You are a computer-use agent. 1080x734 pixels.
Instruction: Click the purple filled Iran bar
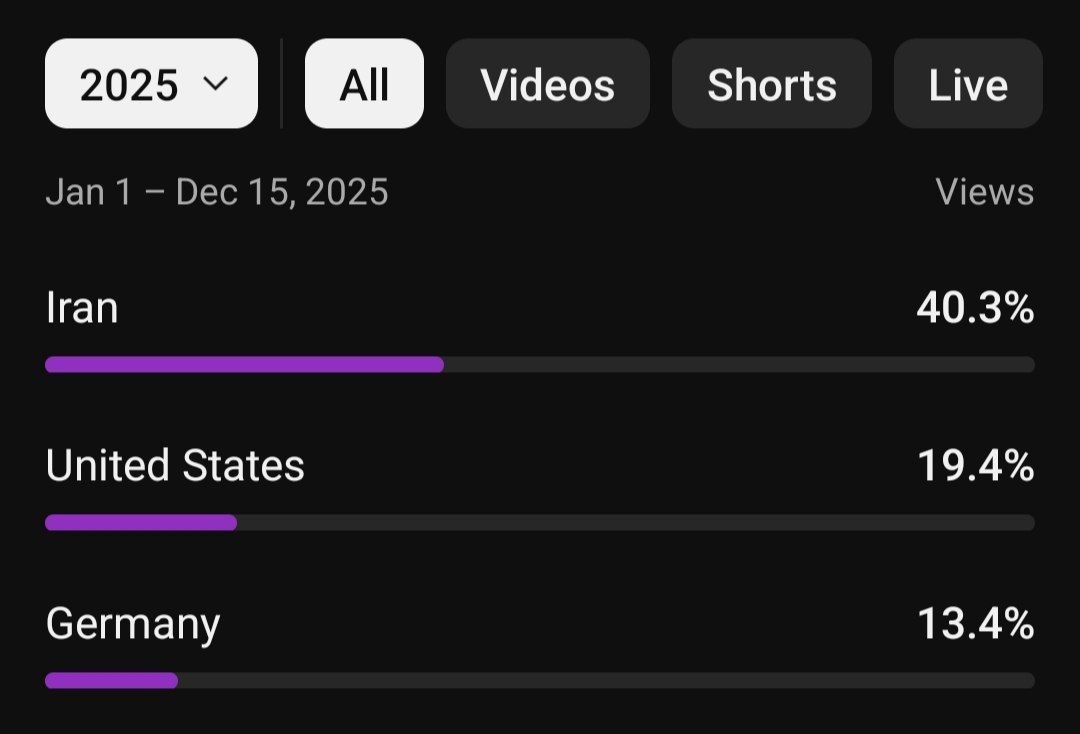[244, 365]
